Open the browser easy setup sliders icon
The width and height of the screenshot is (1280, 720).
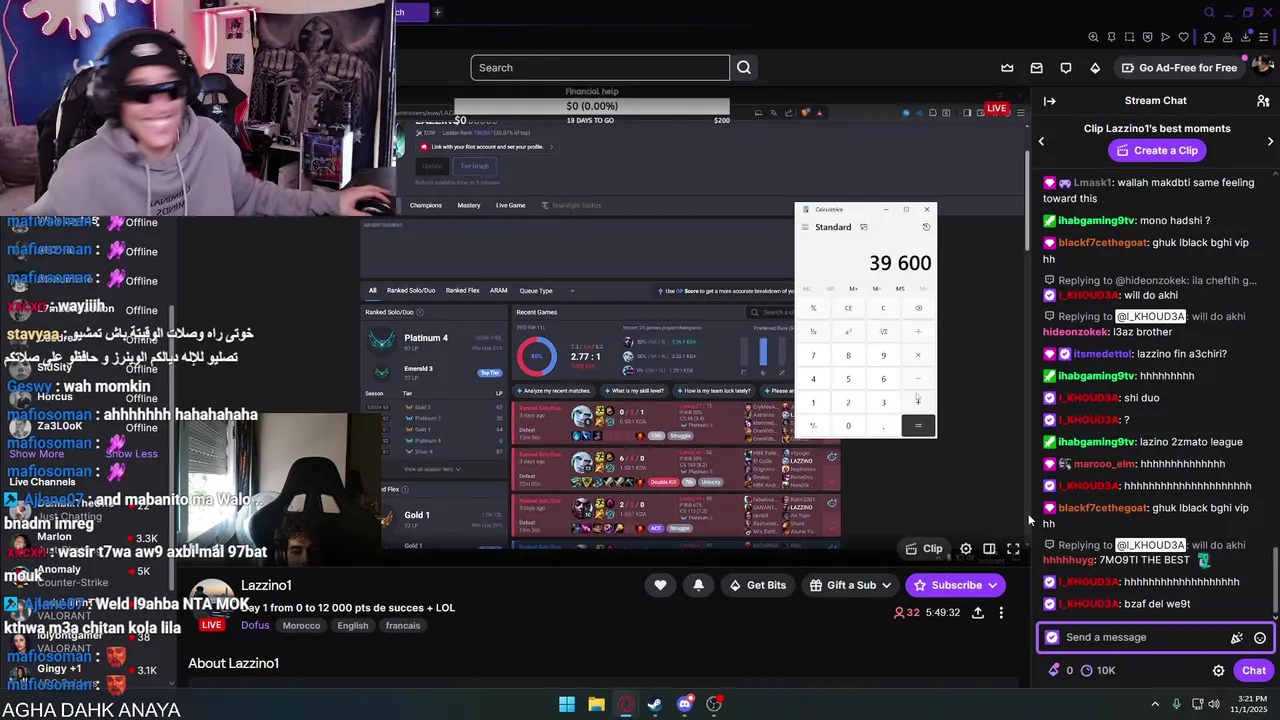point(1265,37)
